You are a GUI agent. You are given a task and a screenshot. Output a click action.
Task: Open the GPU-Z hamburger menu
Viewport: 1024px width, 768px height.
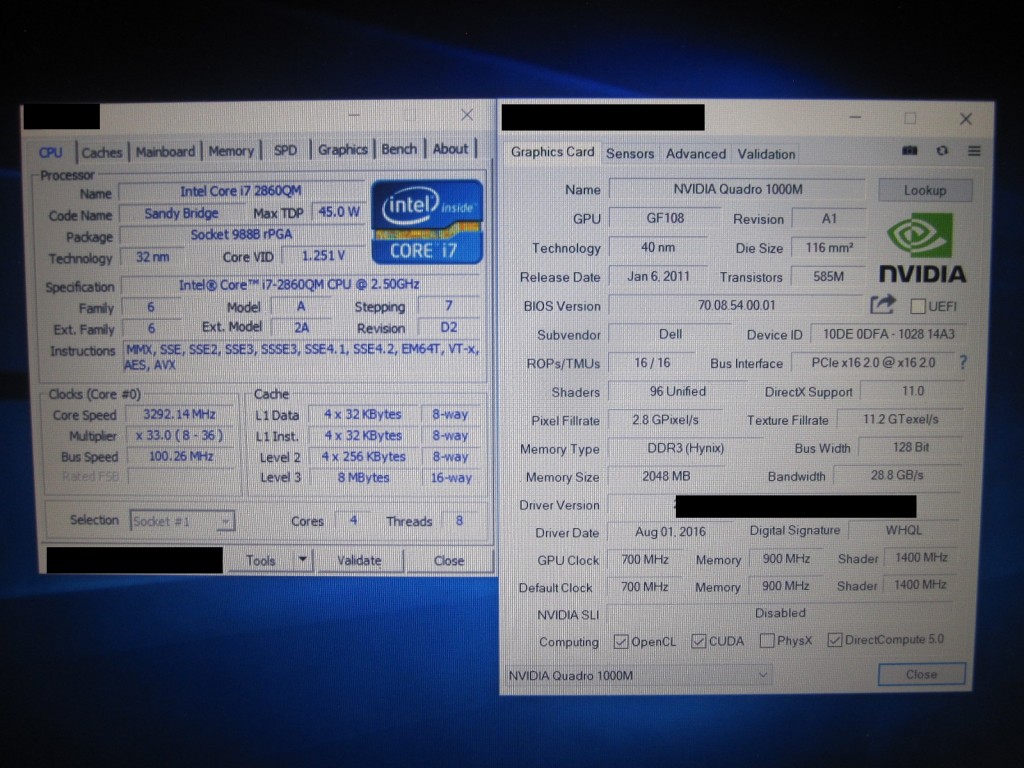click(x=974, y=151)
